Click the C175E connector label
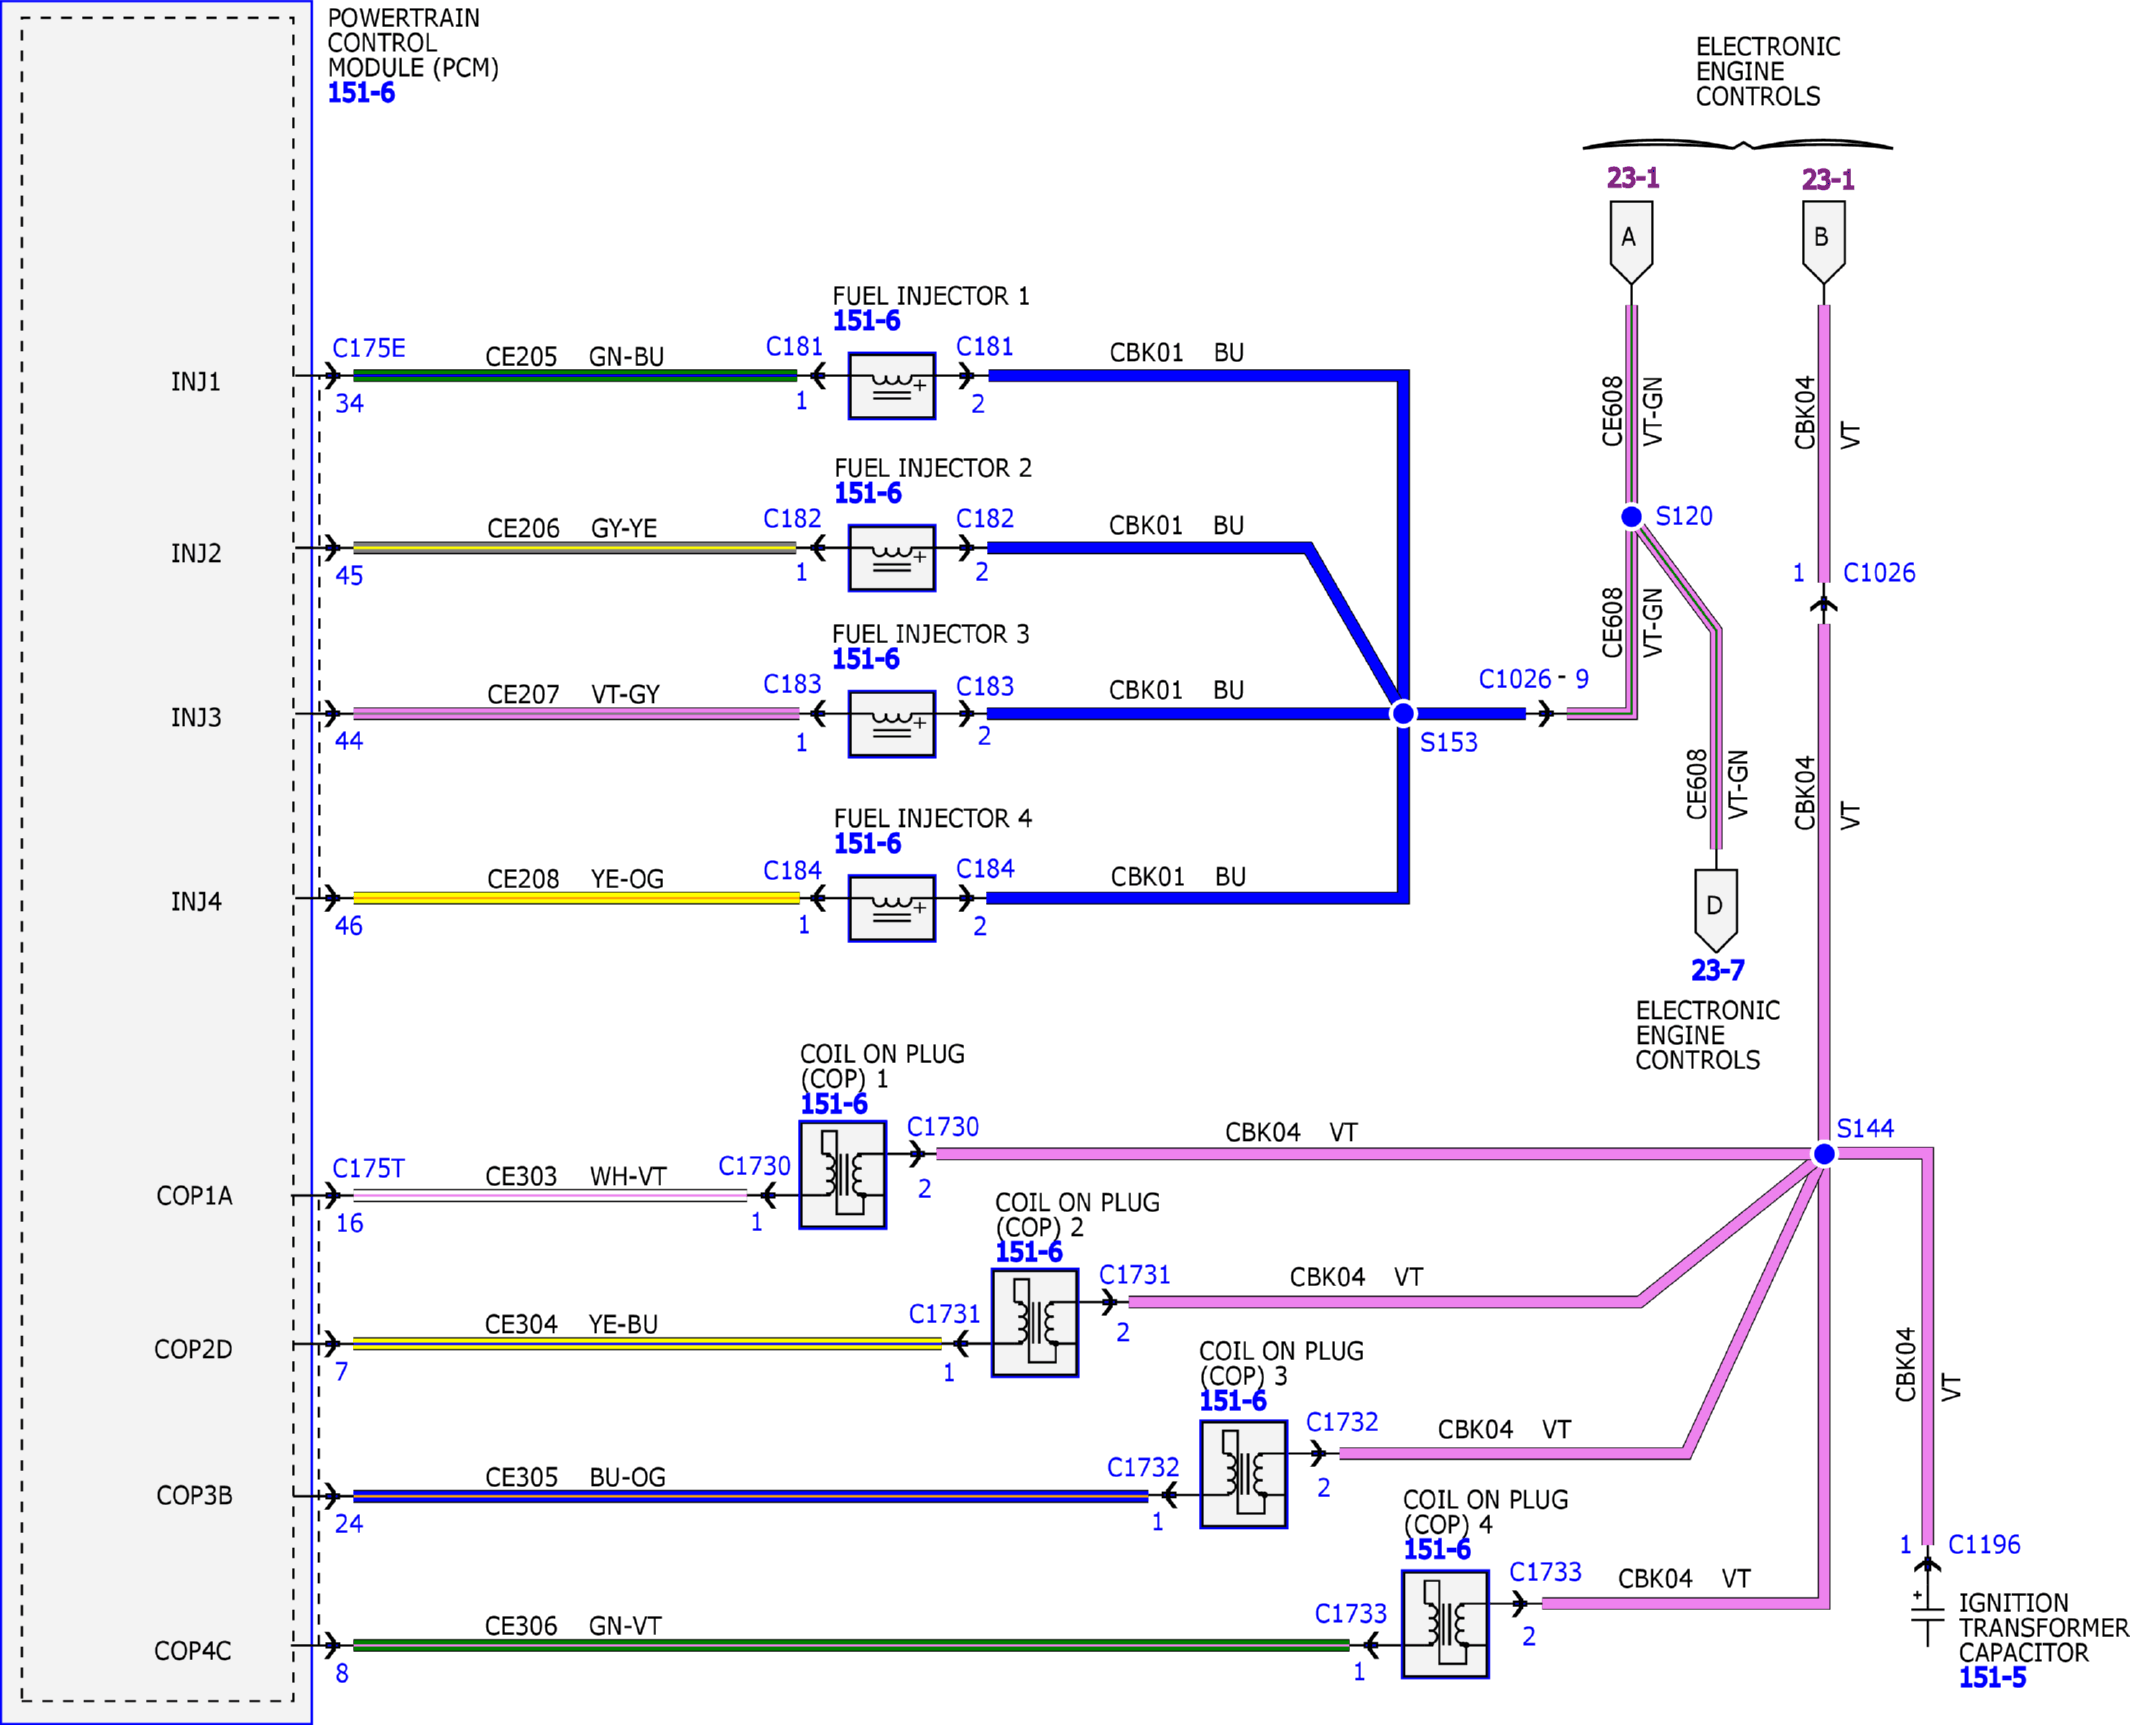This screenshot has height=1725, width=2130. pyautogui.click(x=368, y=348)
